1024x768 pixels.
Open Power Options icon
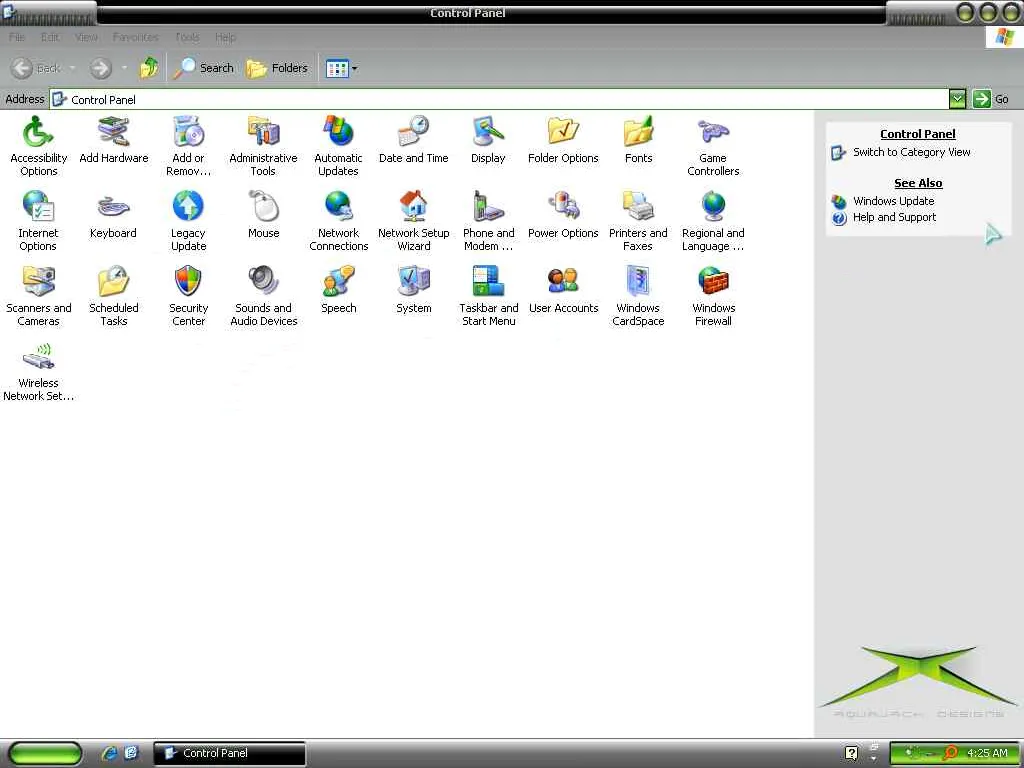tap(563, 214)
